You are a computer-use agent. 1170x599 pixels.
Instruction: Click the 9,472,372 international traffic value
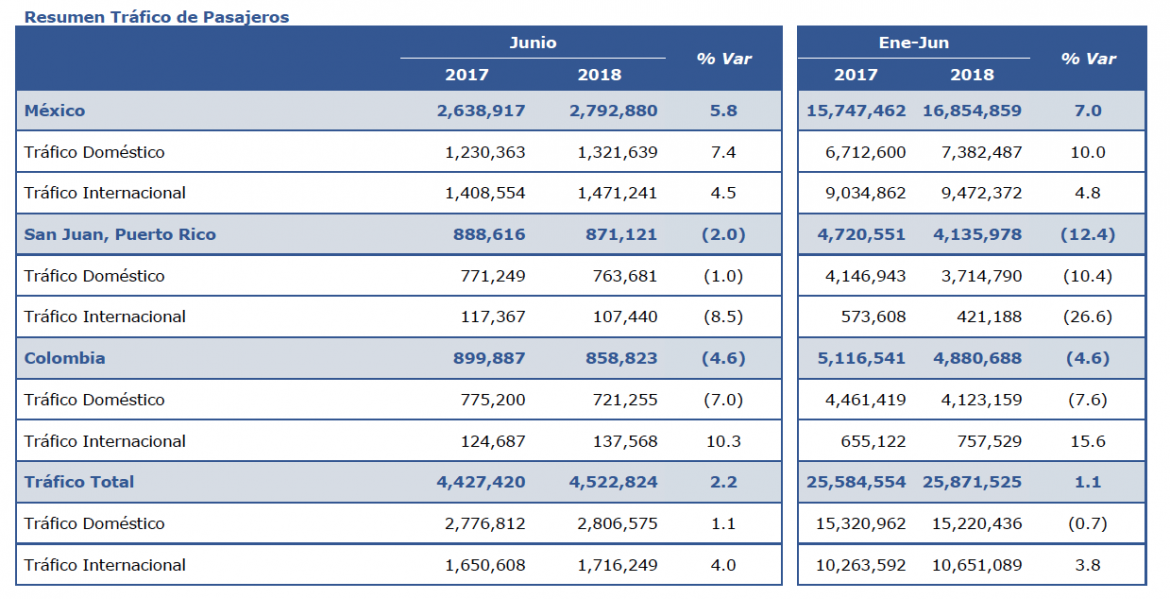pyautogui.click(x=981, y=193)
